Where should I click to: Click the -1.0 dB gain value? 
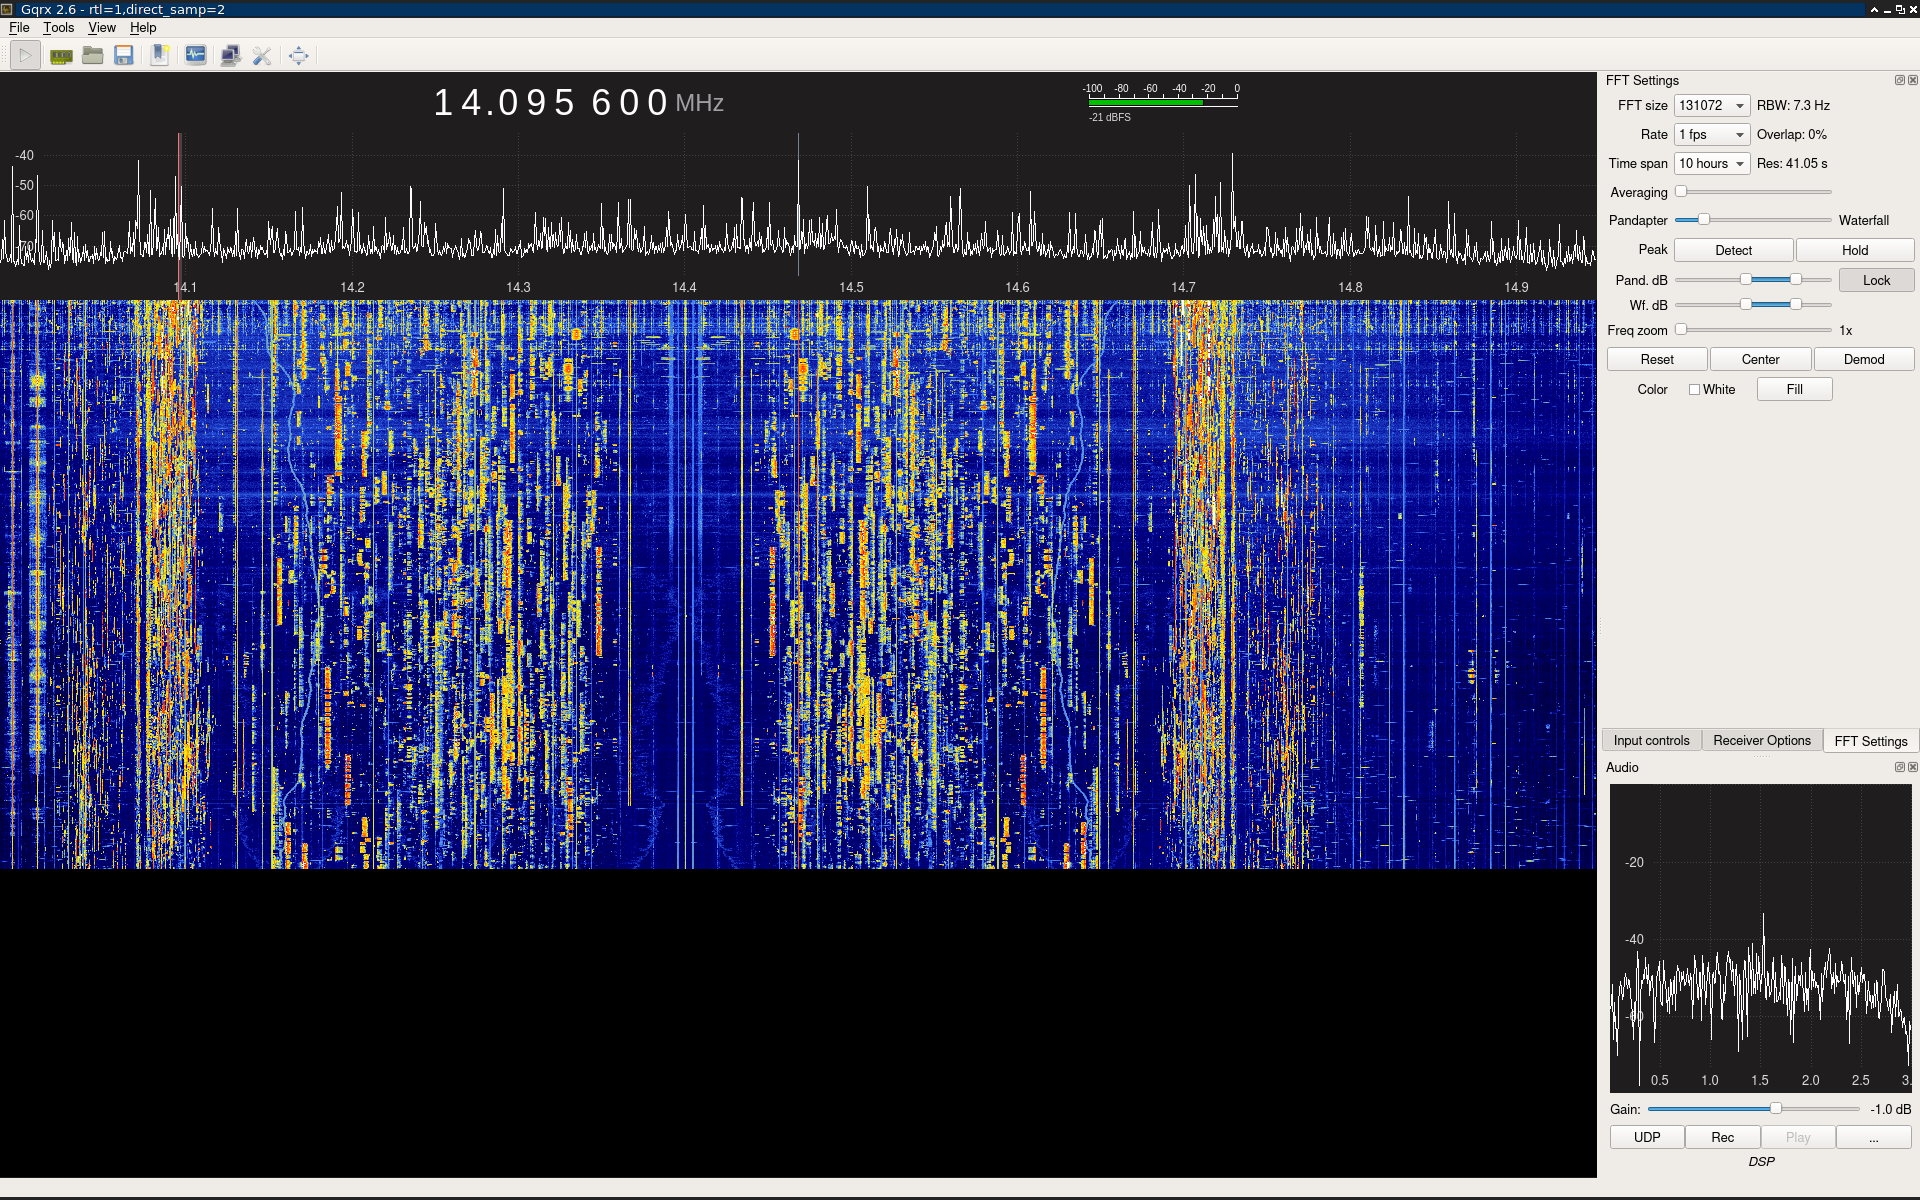click(x=1890, y=1109)
